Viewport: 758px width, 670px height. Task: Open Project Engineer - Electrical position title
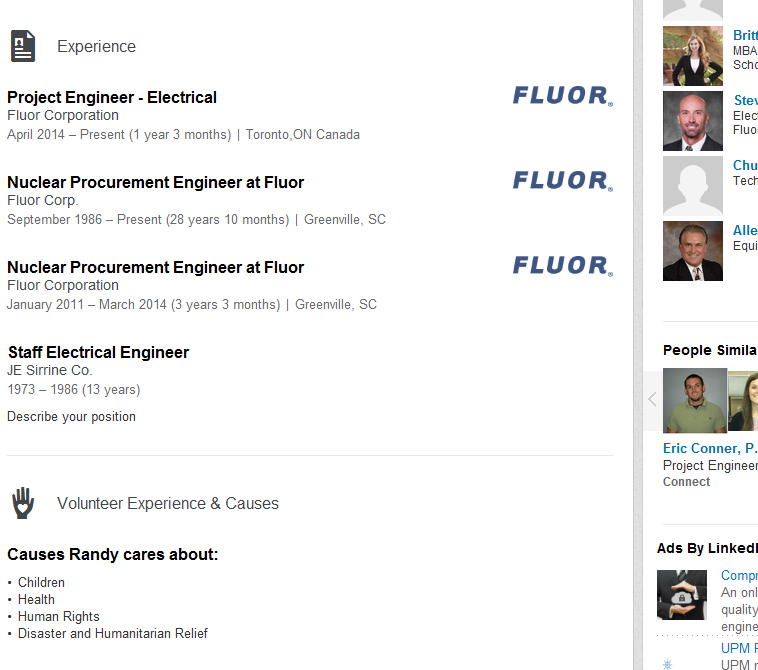tap(112, 98)
